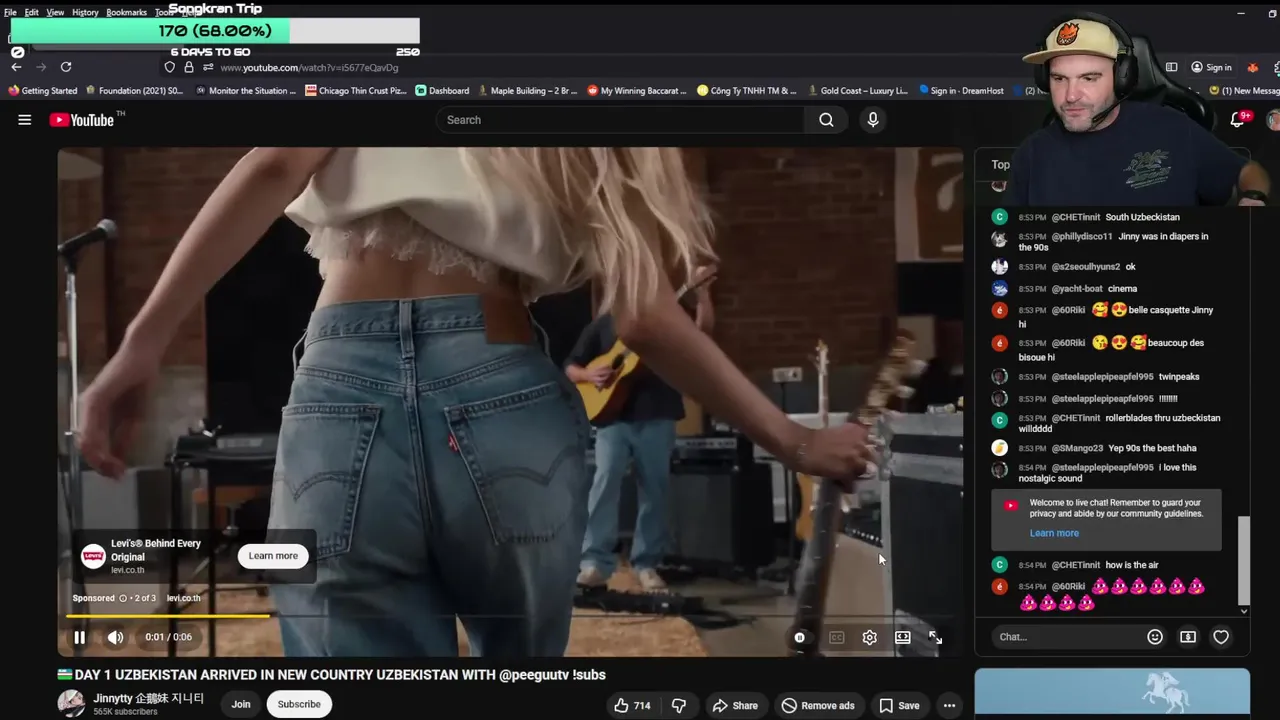1280x720 pixels.
Task: Click username @phillydisco11 in chat
Action: 1082,237
